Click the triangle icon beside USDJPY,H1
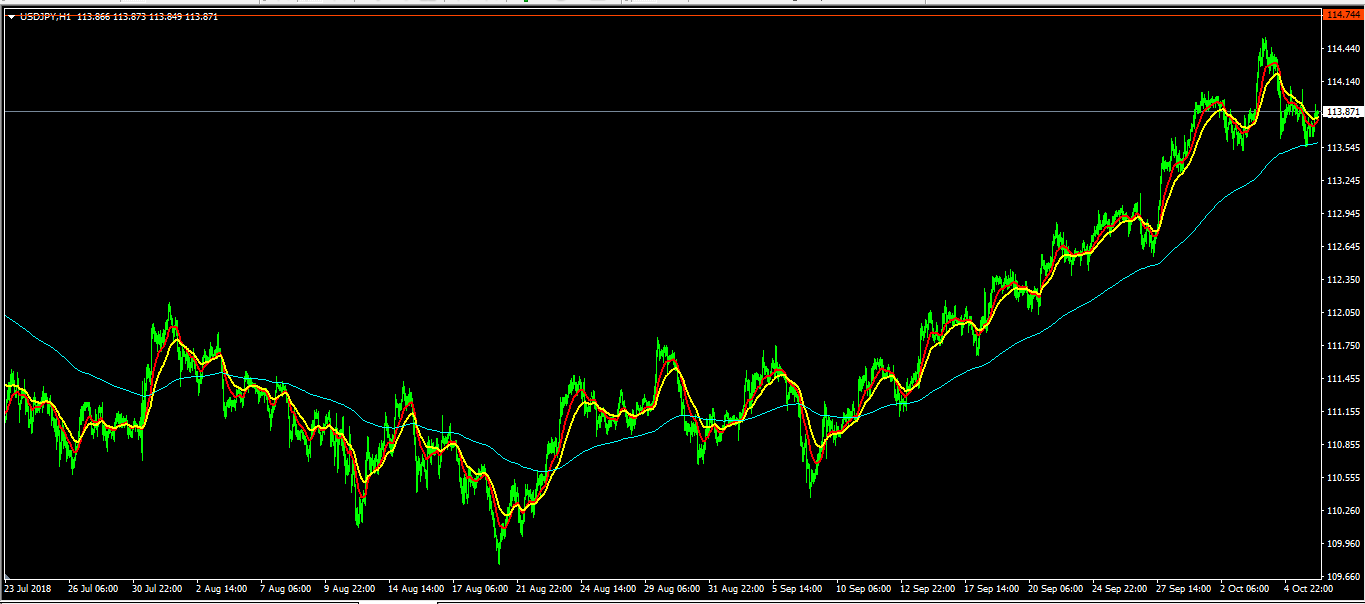Image resolution: width=1365 pixels, height=604 pixels. [x=11, y=17]
